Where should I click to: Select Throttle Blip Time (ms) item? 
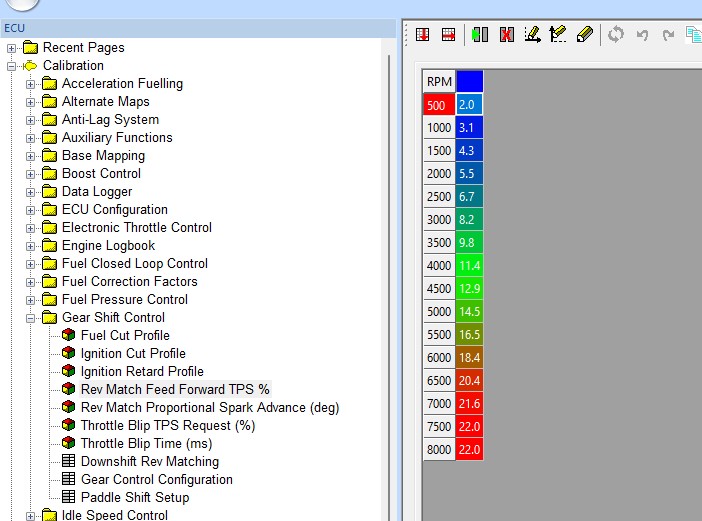146,443
